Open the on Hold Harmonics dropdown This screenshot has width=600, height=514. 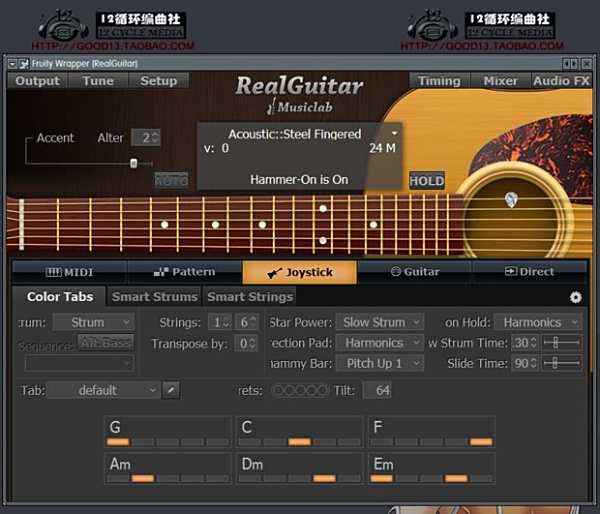(x=538, y=322)
